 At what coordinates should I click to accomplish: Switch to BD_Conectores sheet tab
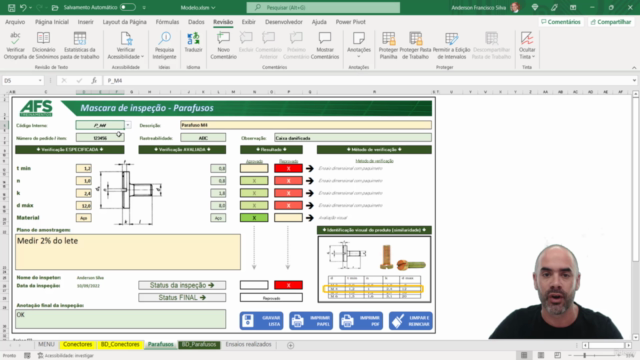point(120,345)
